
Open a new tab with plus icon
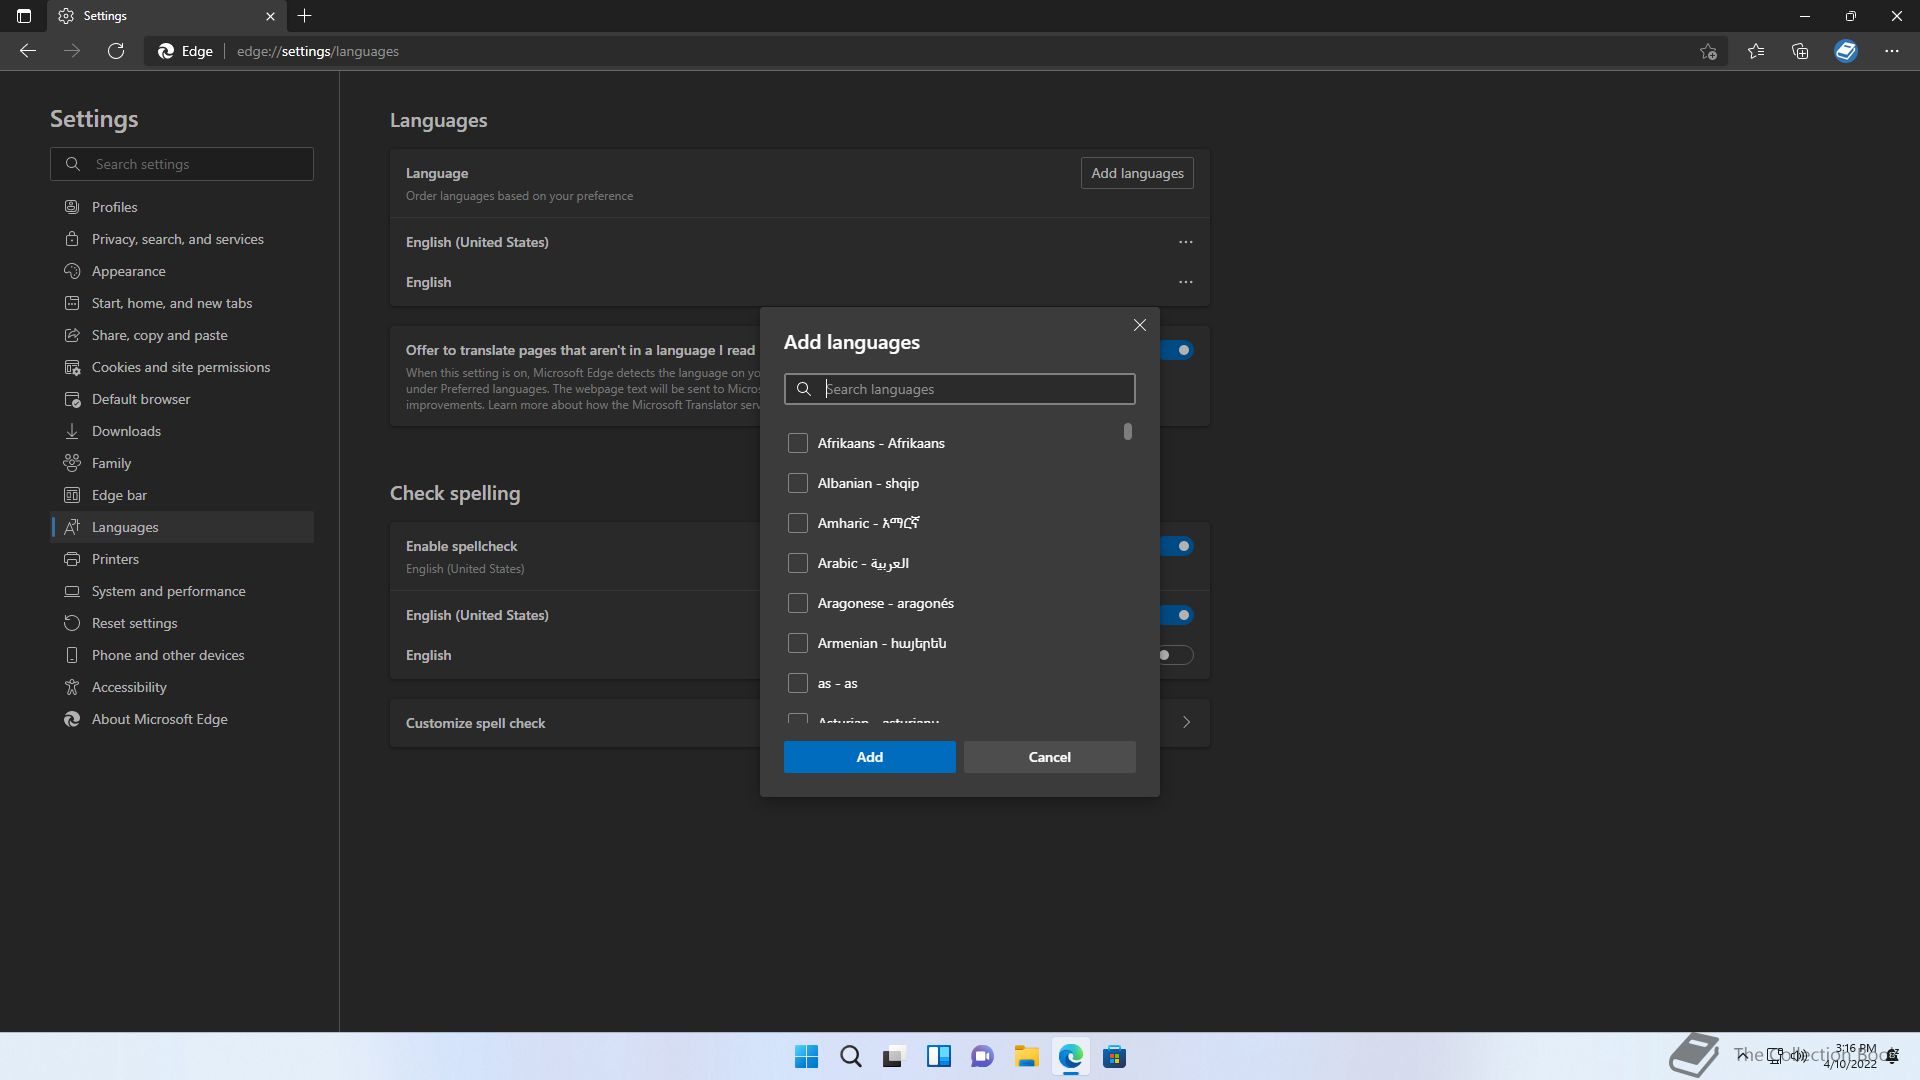[305, 16]
